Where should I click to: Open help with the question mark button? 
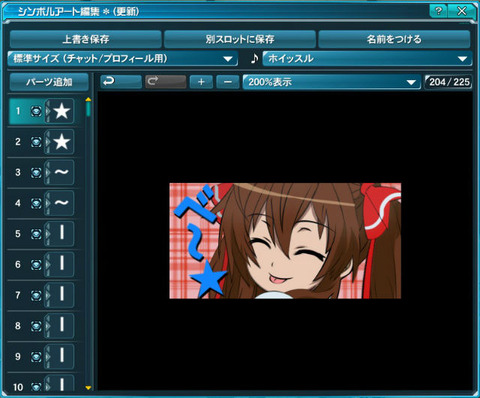point(438,11)
